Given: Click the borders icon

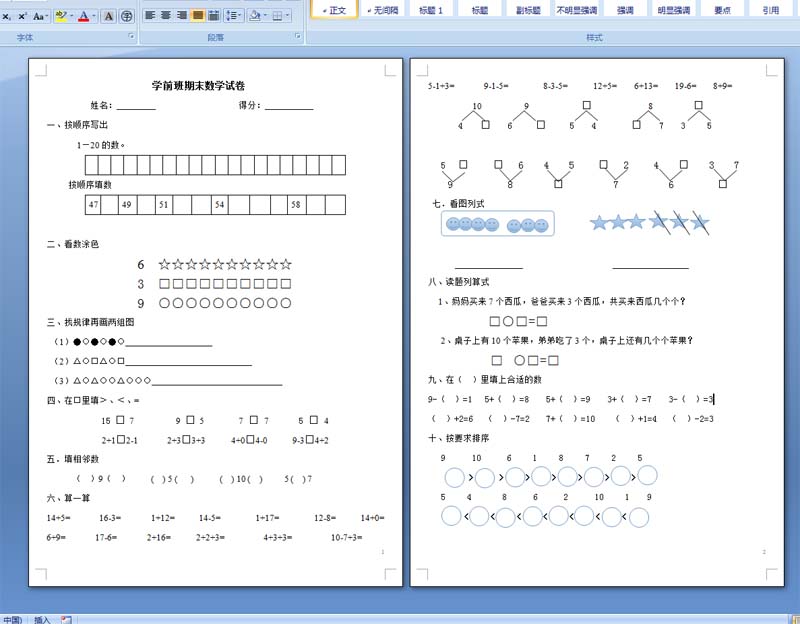Looking at the screenshot, I should tap(278, 15).
